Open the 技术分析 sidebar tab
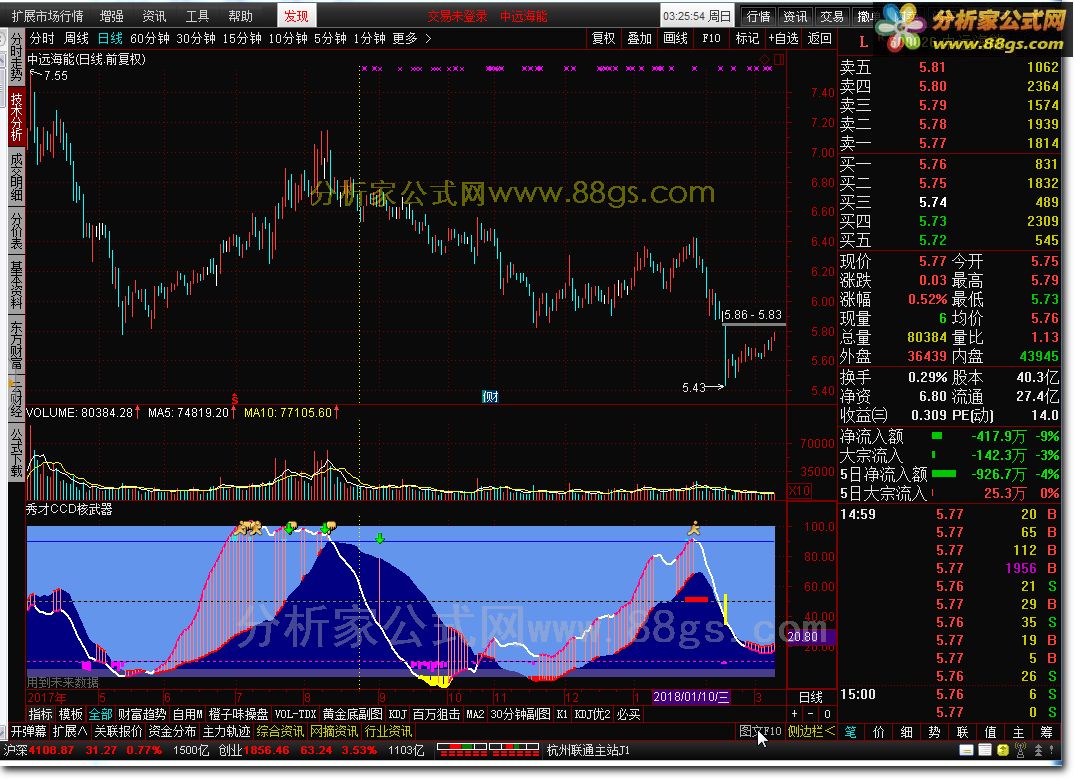This screenshot has width=1075, height=779. 16,117
